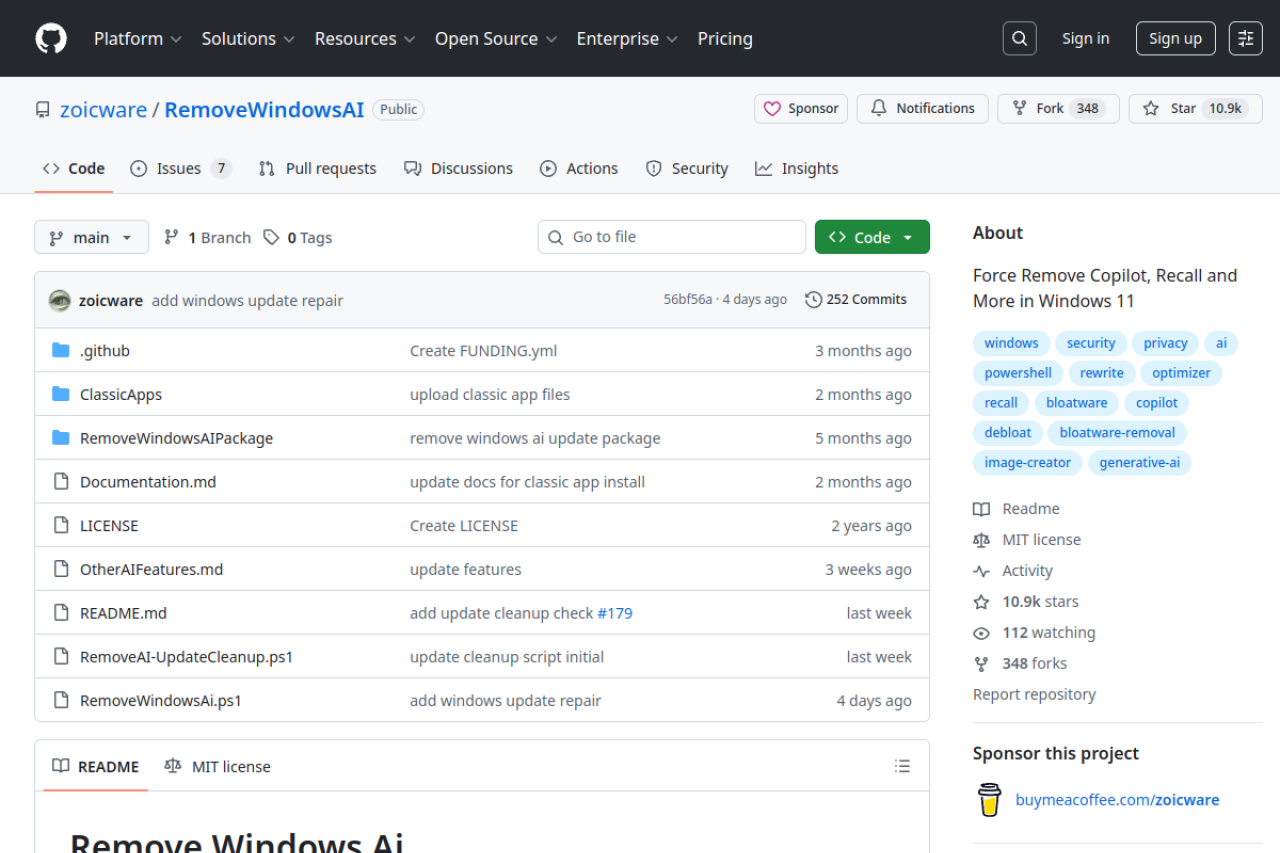1280x853 pixels.
Task: Click the buymeacoffee cup icon
Action: (989, 800)
